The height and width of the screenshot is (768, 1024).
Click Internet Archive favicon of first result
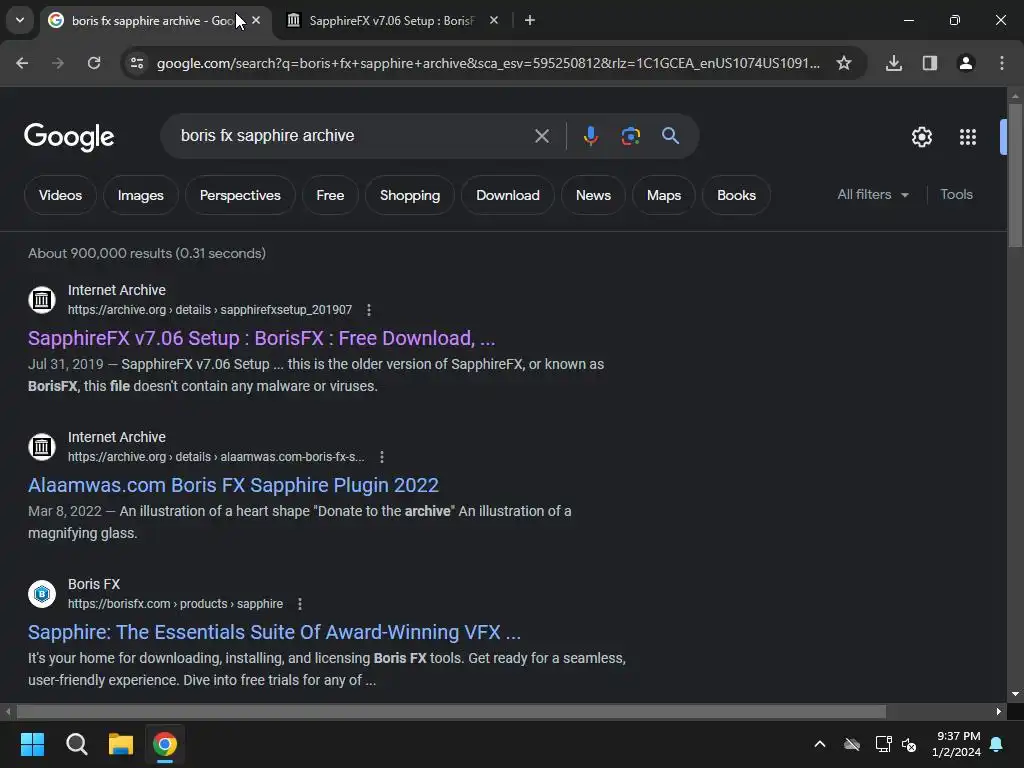(x=42, y=300)
